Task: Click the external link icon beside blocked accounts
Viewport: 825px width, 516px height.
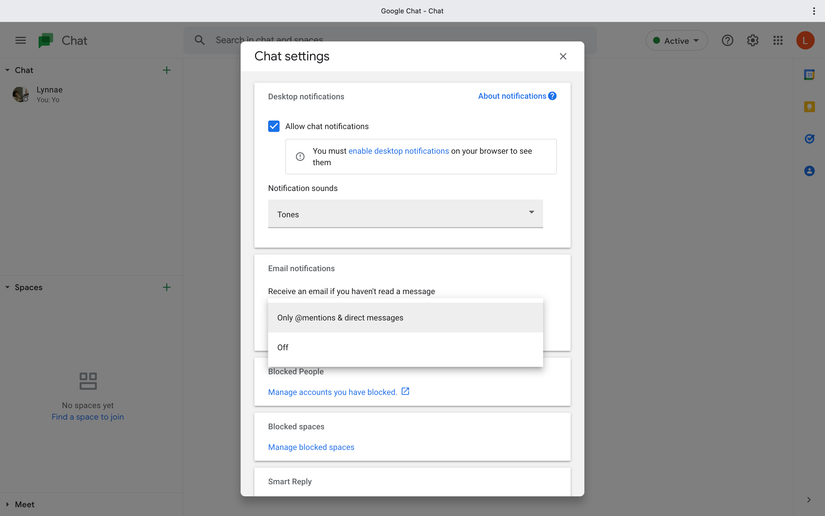Action: (x=405, y=391)
